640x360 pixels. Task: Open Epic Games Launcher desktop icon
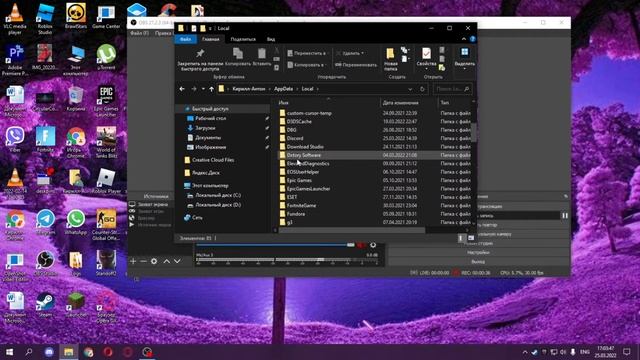pyautogui.click(x=106, y=101)
